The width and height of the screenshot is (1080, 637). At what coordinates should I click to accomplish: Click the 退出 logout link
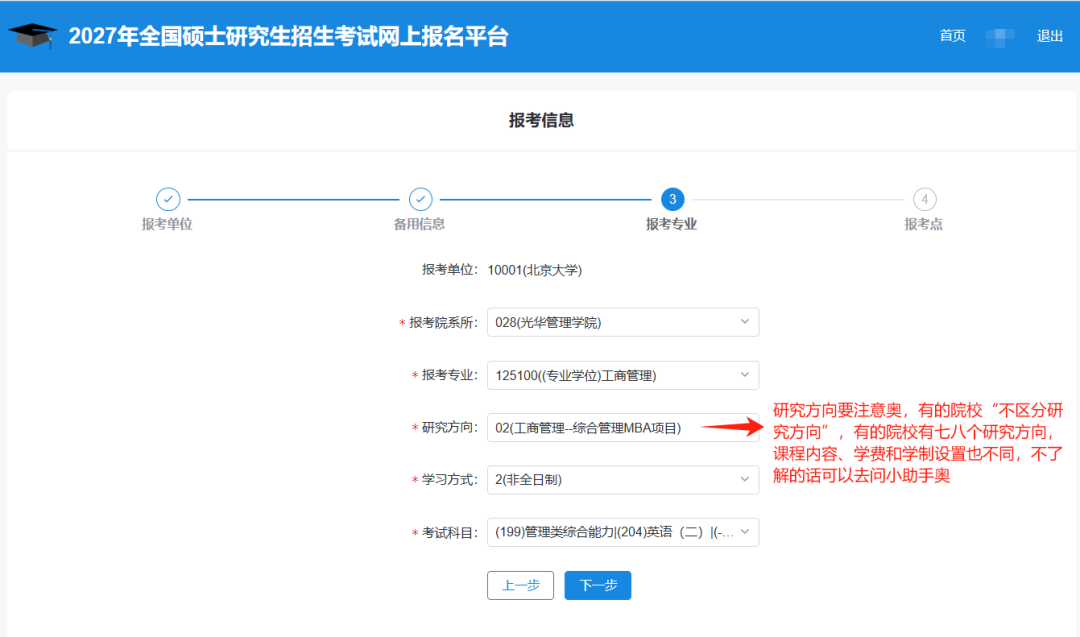pyautogui.click(x=1050, y=36)
